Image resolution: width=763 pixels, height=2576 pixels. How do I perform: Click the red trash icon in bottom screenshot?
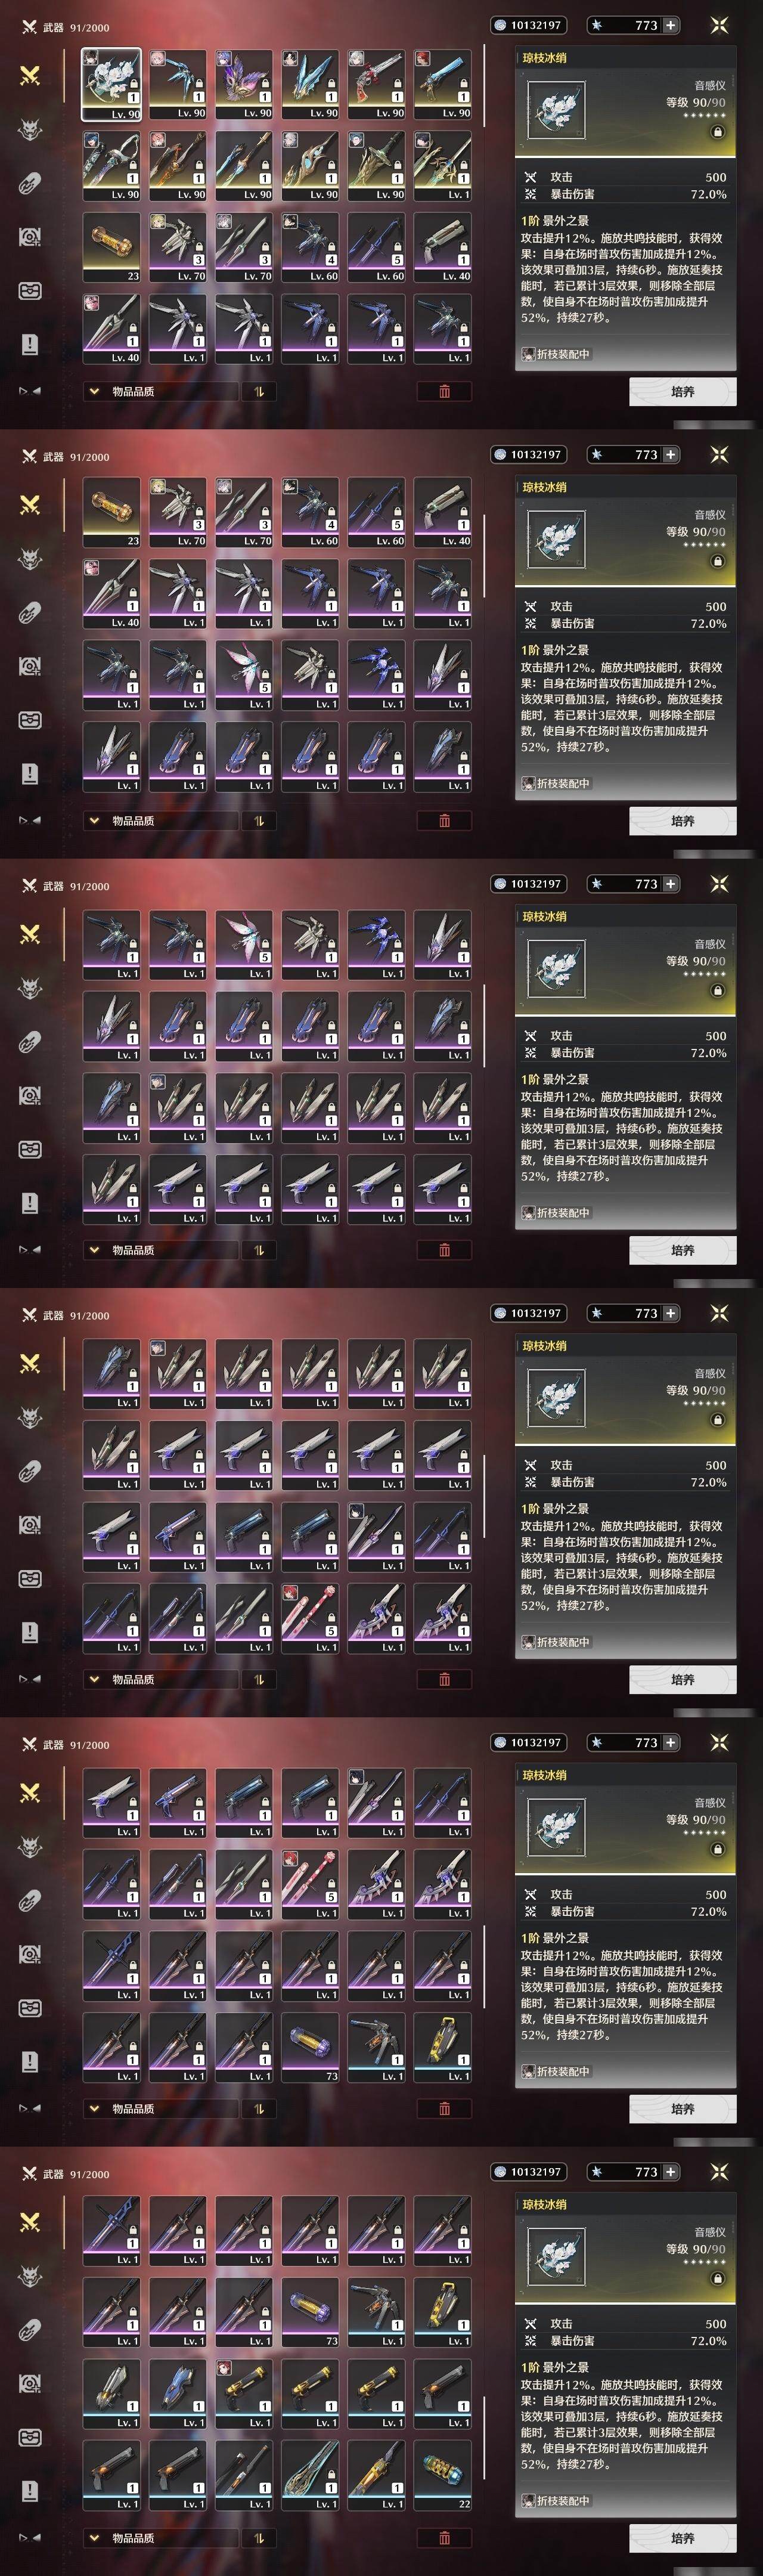tap(444, 2538)
